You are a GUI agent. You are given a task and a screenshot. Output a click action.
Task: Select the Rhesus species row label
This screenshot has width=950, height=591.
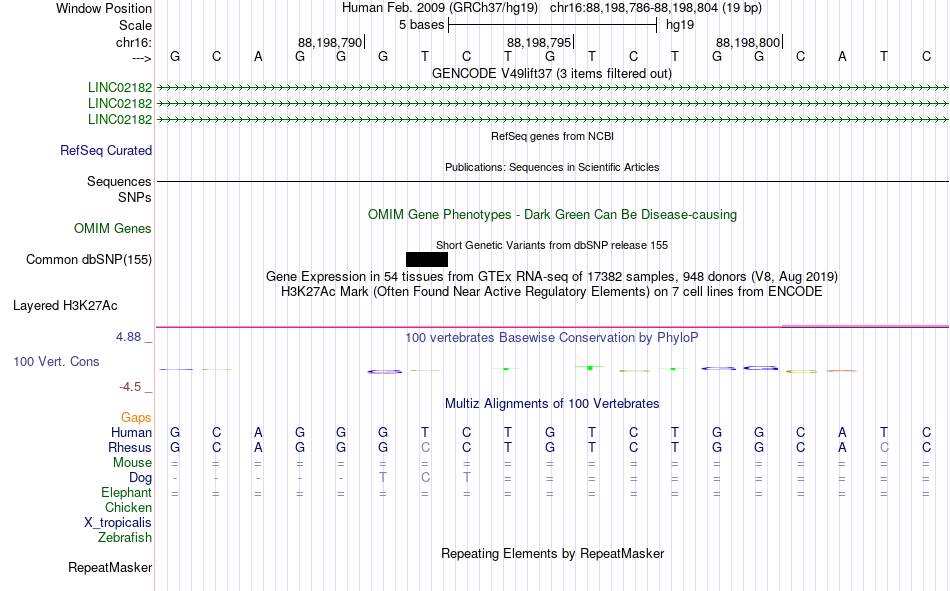130,448
